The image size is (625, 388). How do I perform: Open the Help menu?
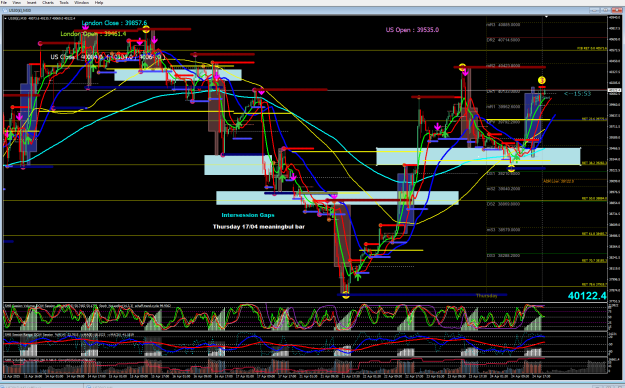(99, 2)
